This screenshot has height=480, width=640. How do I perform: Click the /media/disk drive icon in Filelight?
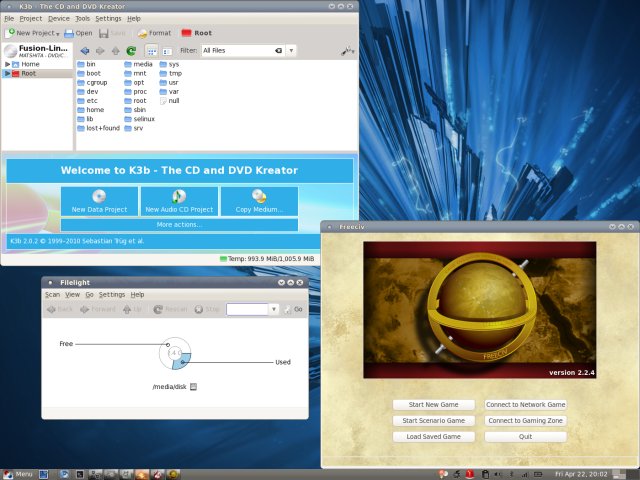click(x=193, y=387)
